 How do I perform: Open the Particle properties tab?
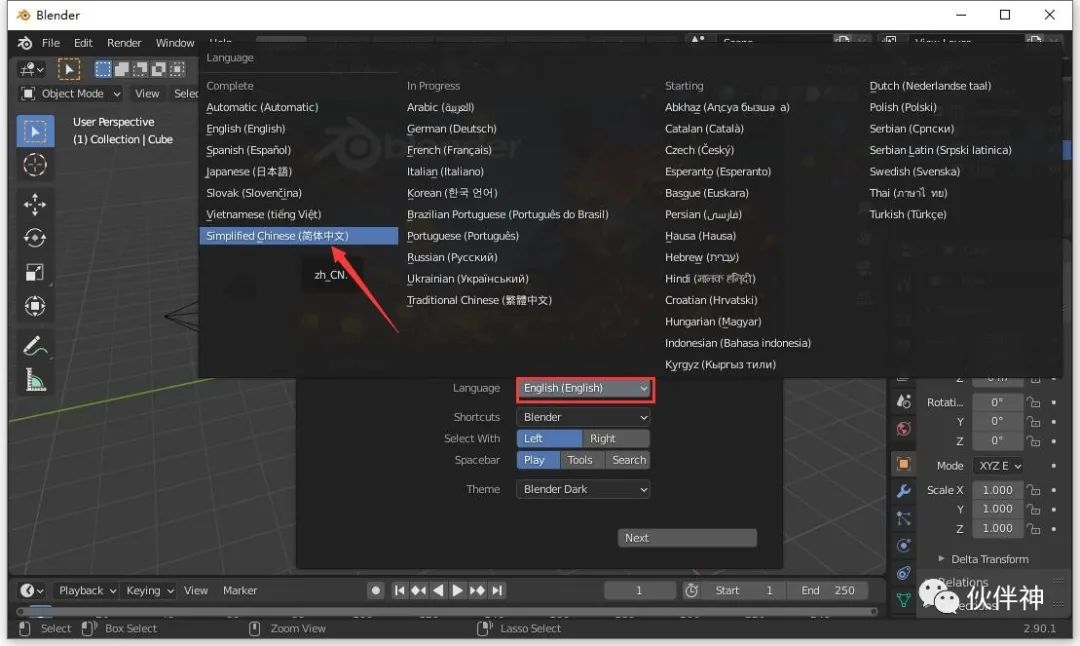point(904,519)
